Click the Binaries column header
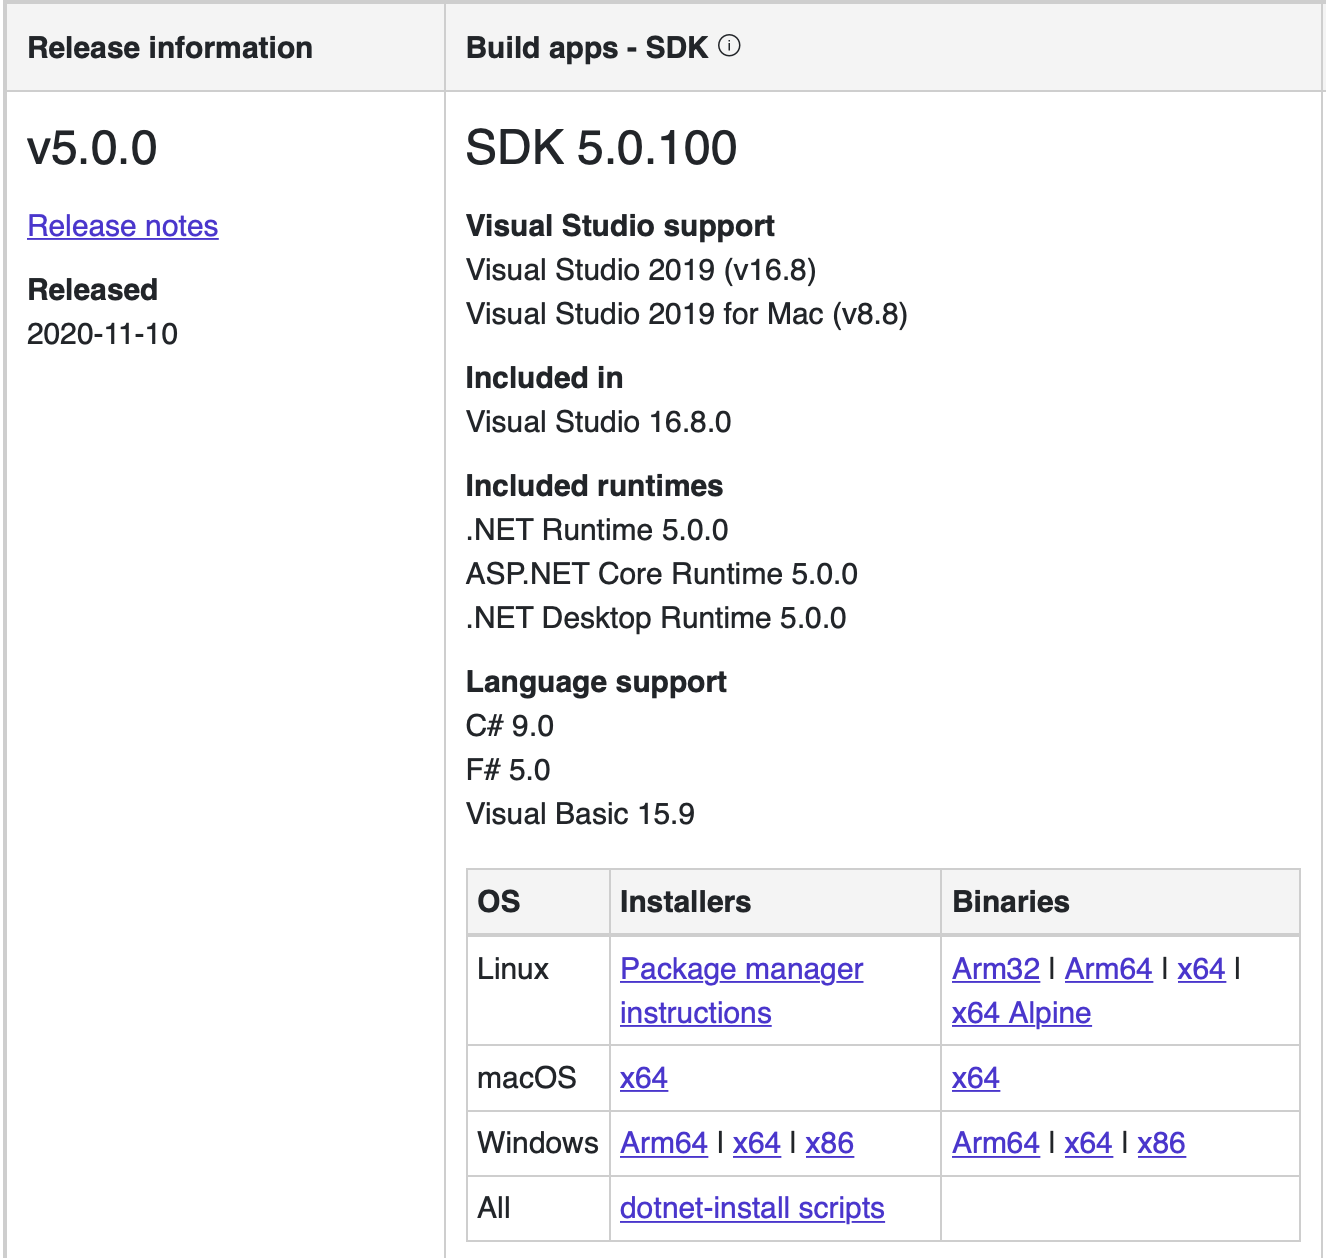Viewport: 1326px width, 1258px height. point(1011,902)
